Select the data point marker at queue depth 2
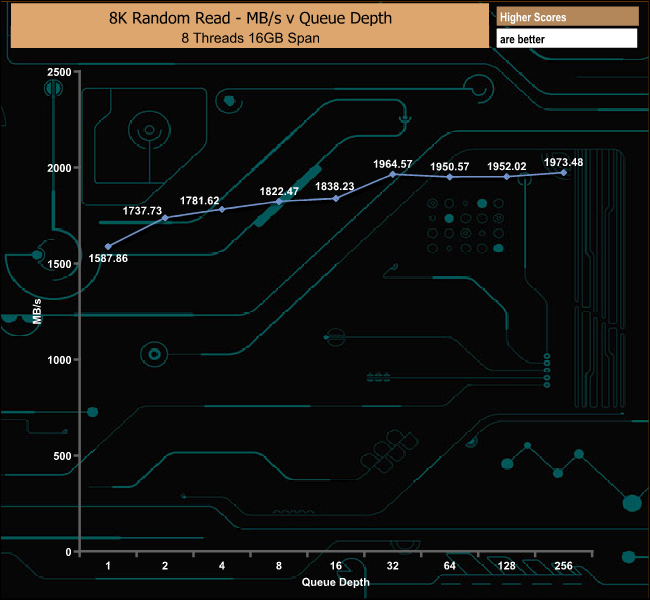This screenshot has width=650, height=600. tap(165, 217)
